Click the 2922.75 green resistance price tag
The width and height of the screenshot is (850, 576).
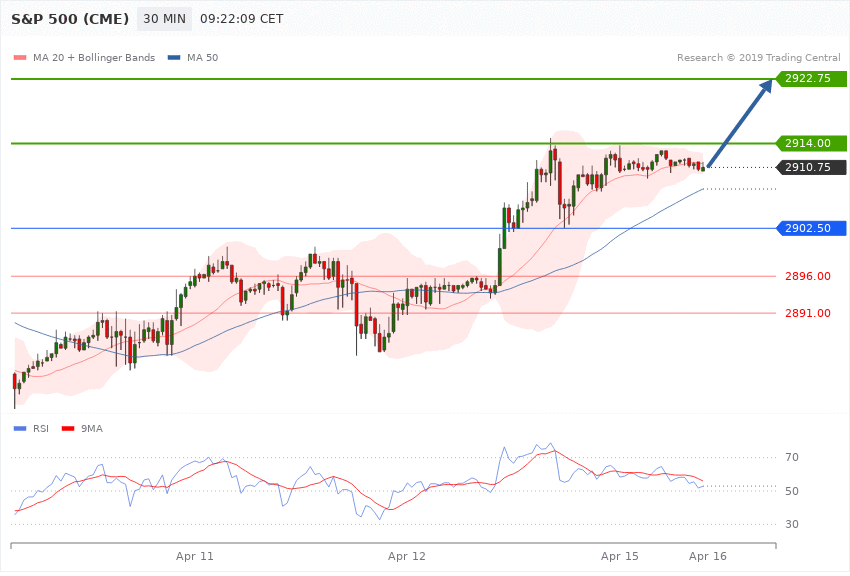pyautogui.click(x=811, y=79)
